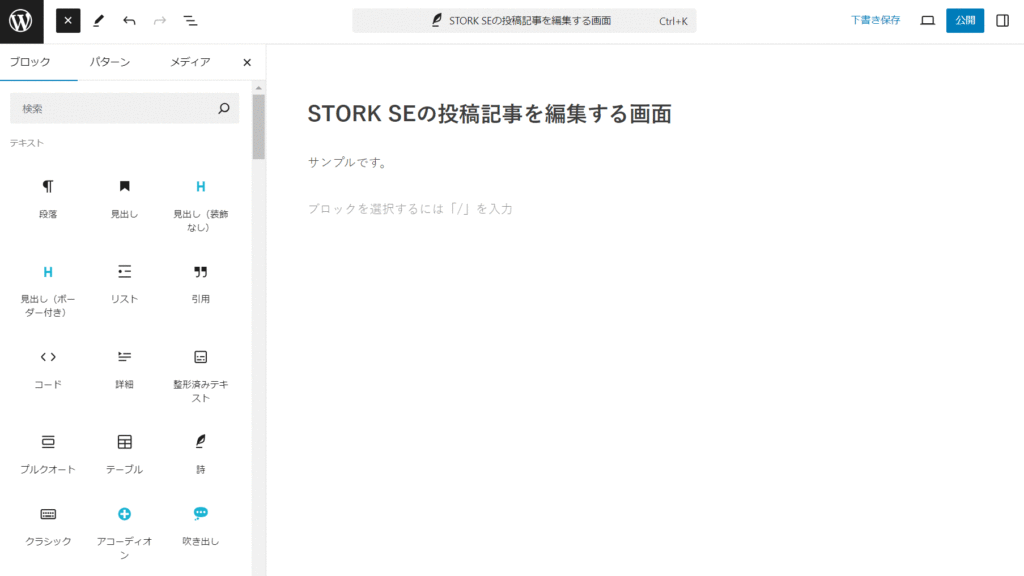Insert the 吹き出し speech bubble block

(x=200, y=526)
